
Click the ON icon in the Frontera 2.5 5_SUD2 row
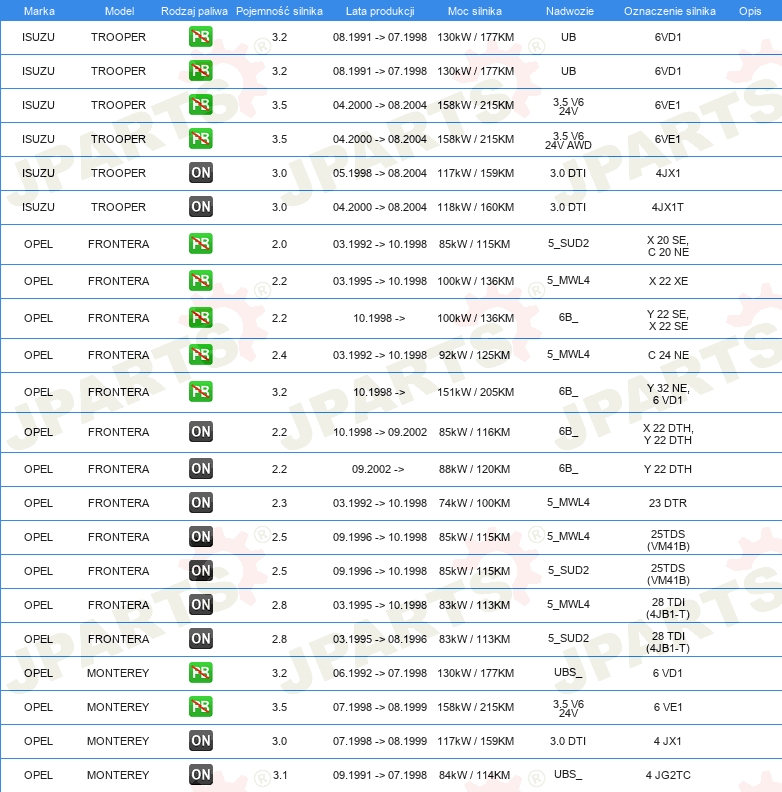click(x=201, y=570)
